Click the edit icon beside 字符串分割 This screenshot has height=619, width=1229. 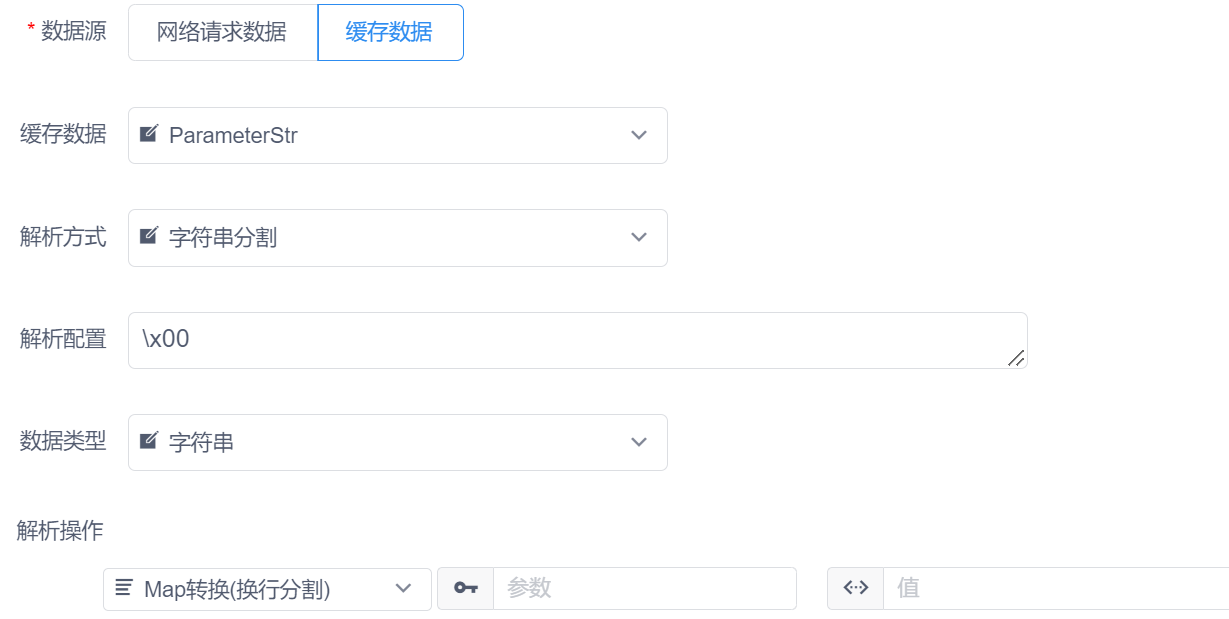[x=148, y=236]
